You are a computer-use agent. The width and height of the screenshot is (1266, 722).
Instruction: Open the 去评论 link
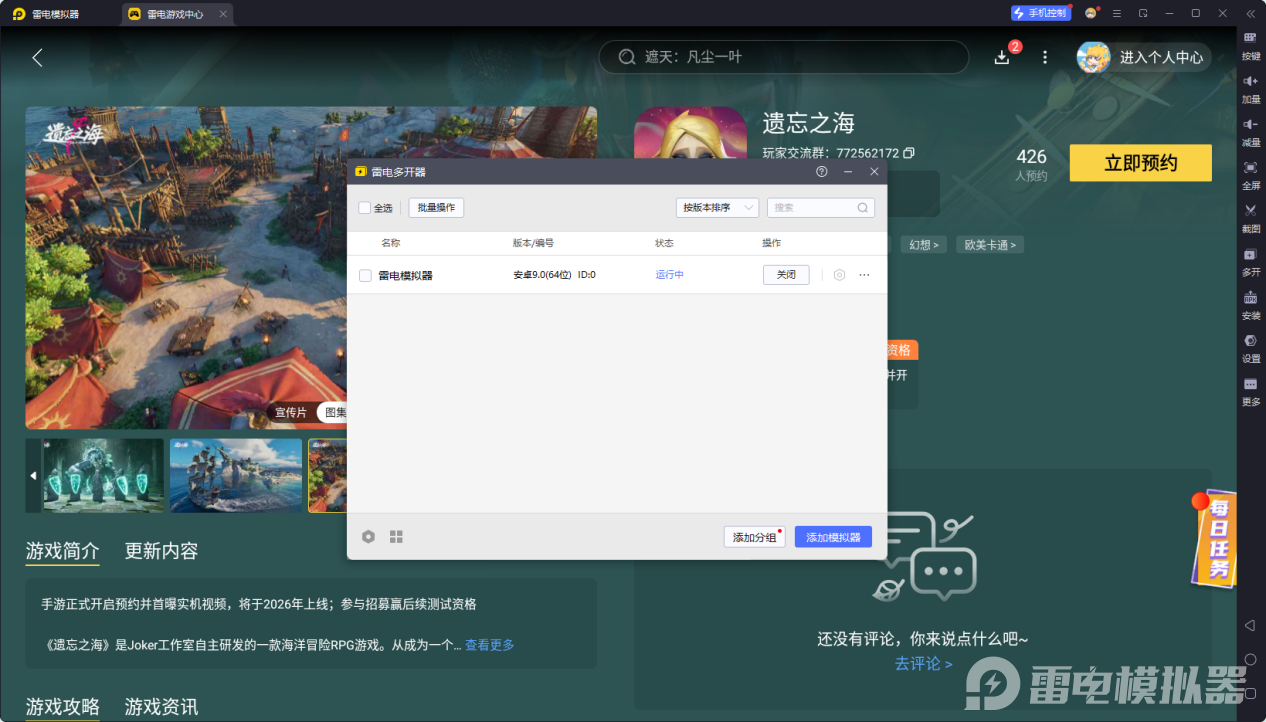pos(923,663)
